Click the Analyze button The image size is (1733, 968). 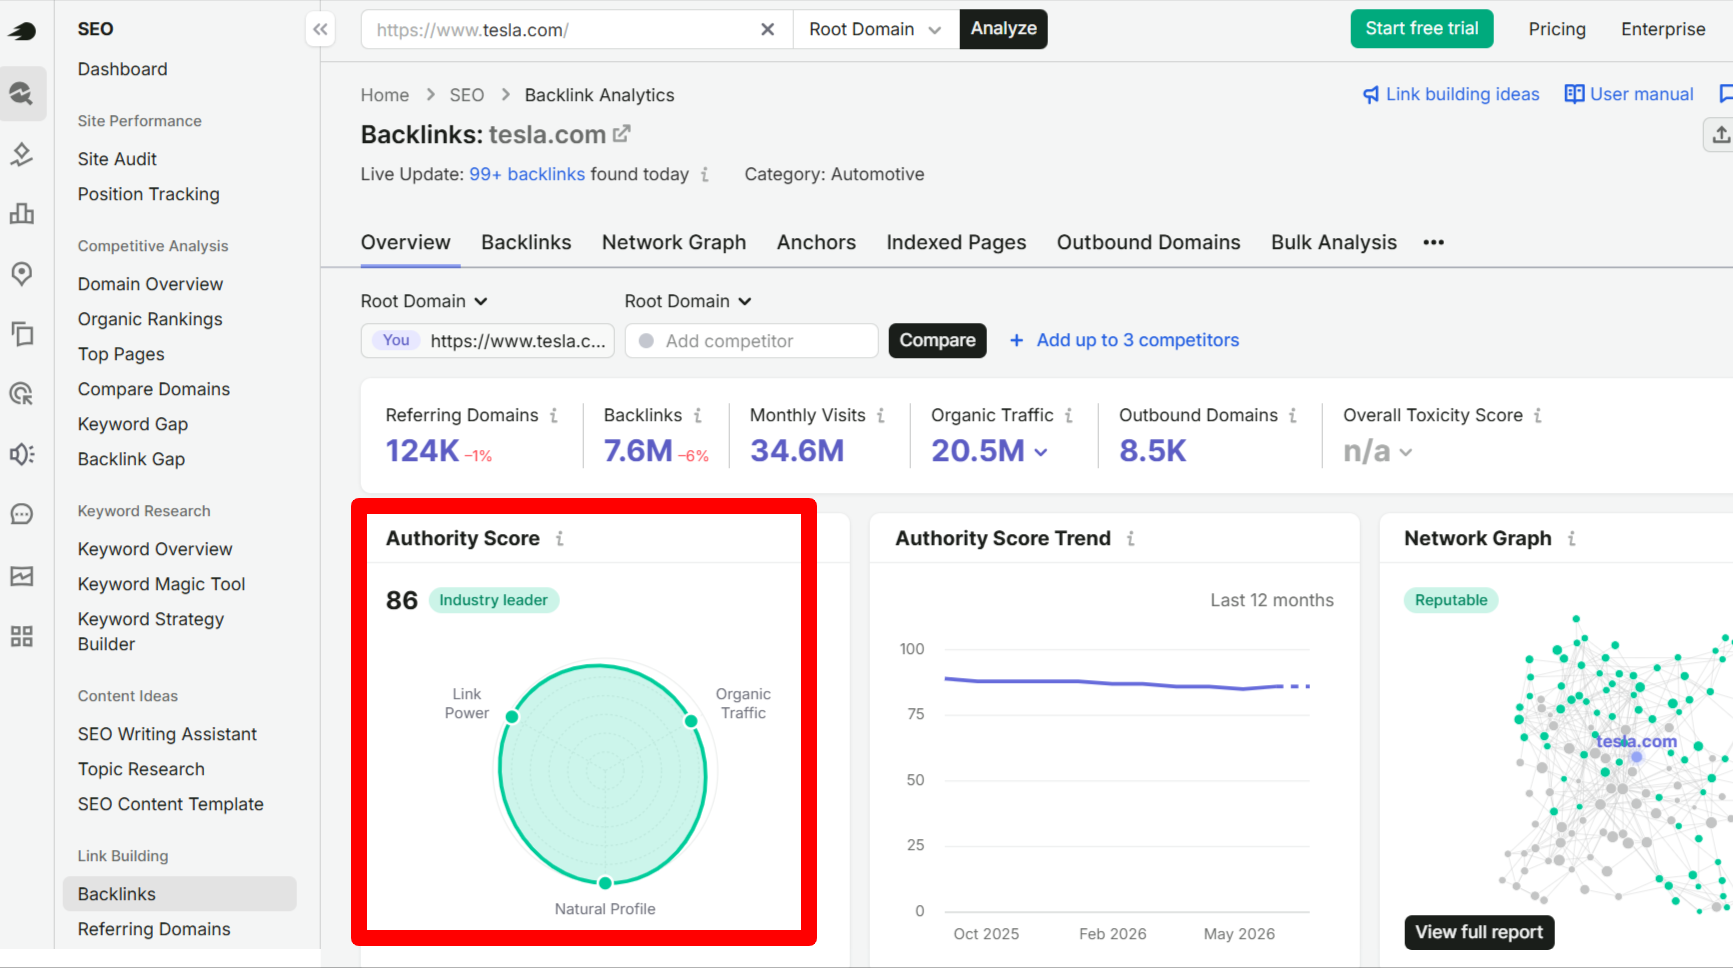point(1003,29)
